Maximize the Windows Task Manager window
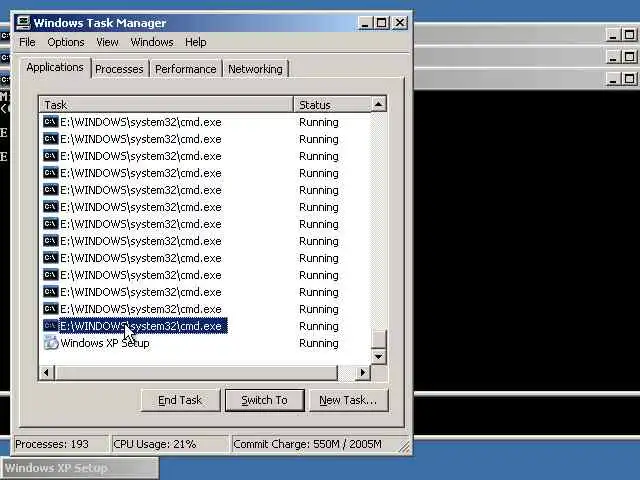The image size is (640, 480). (382, 23)
